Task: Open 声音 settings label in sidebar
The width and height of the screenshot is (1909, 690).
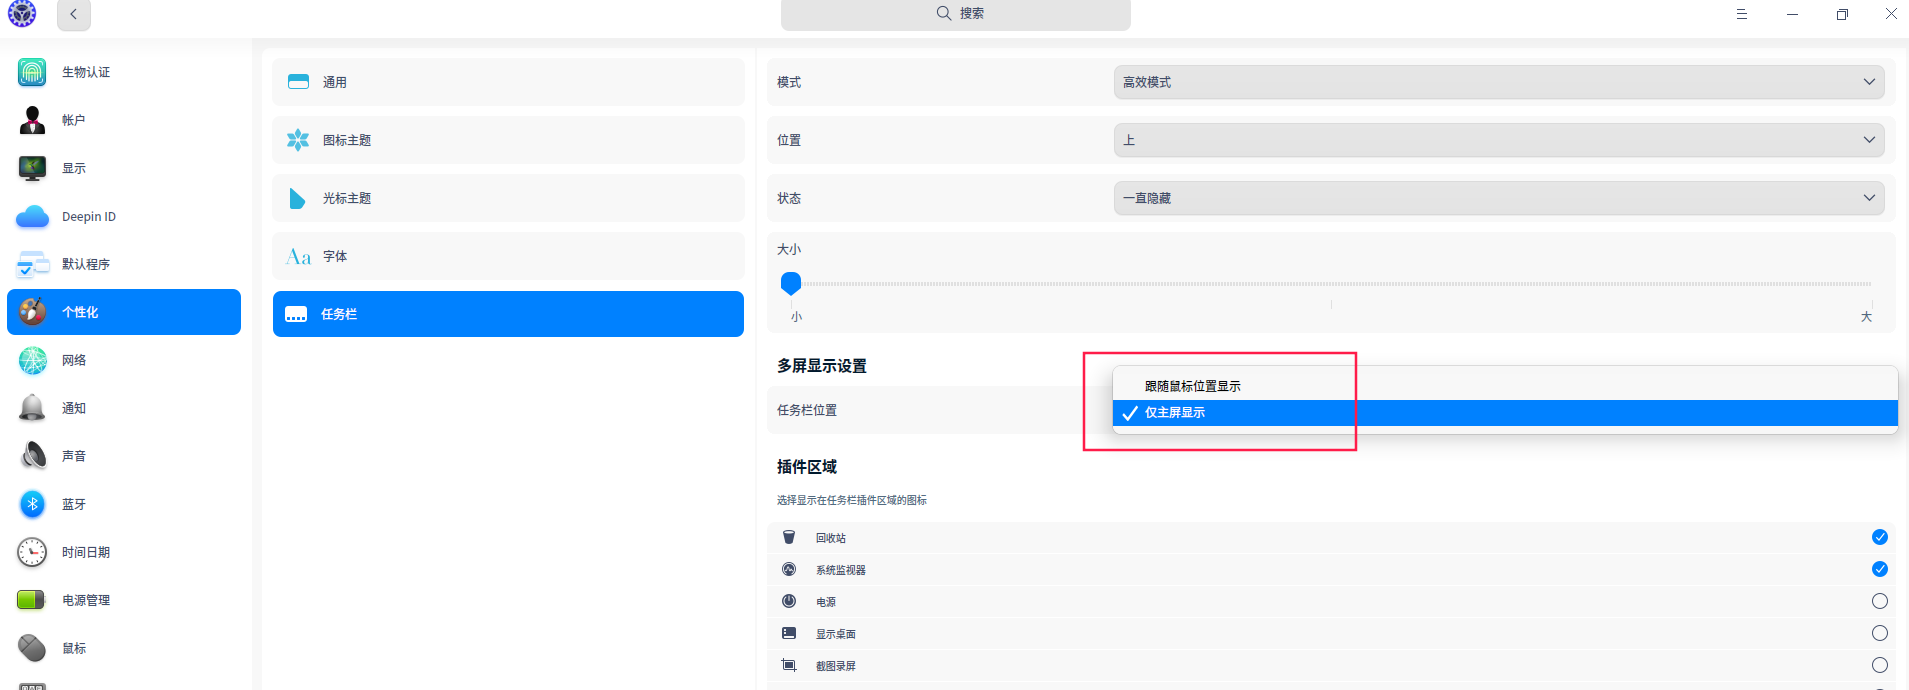Action: [x=74, y=456]
